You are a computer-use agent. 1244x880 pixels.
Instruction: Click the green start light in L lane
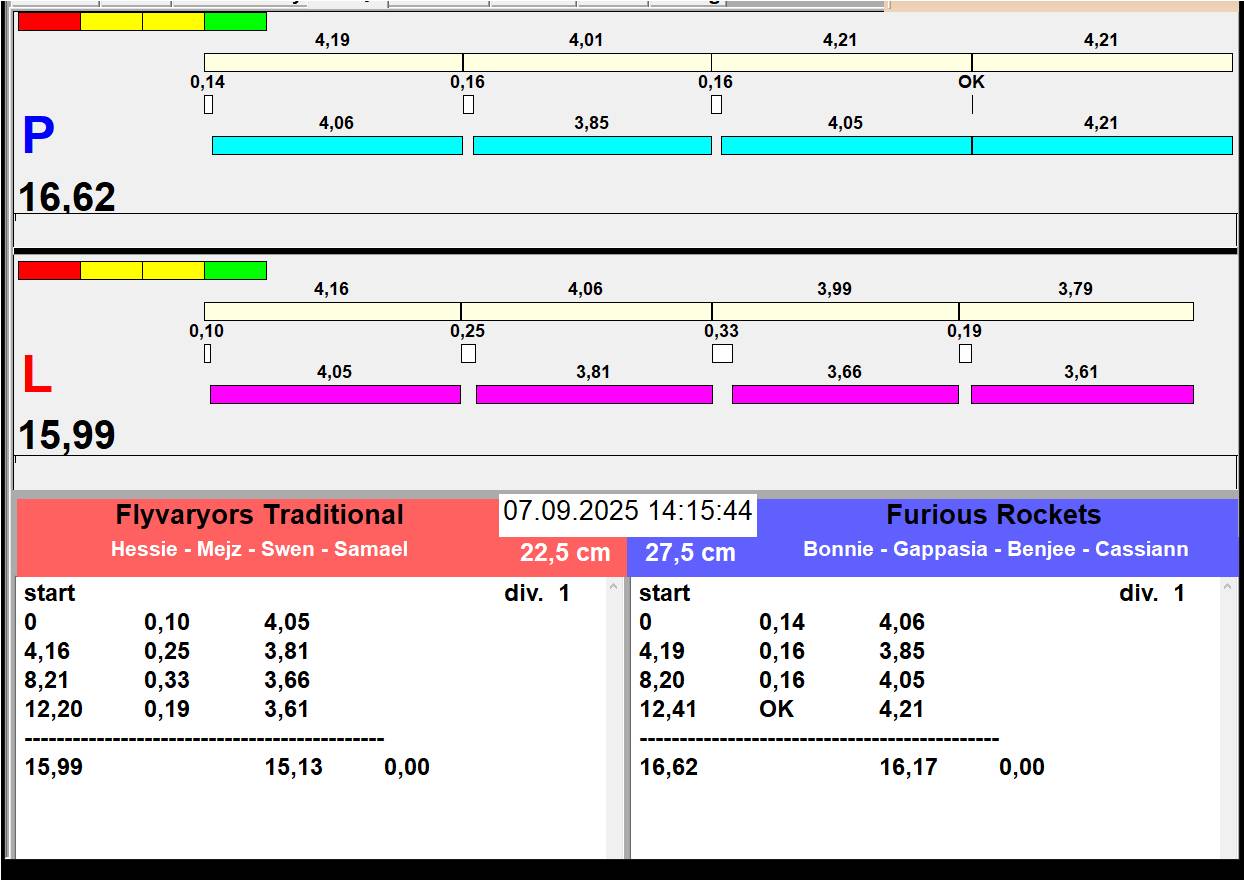[x=236, y=270]
